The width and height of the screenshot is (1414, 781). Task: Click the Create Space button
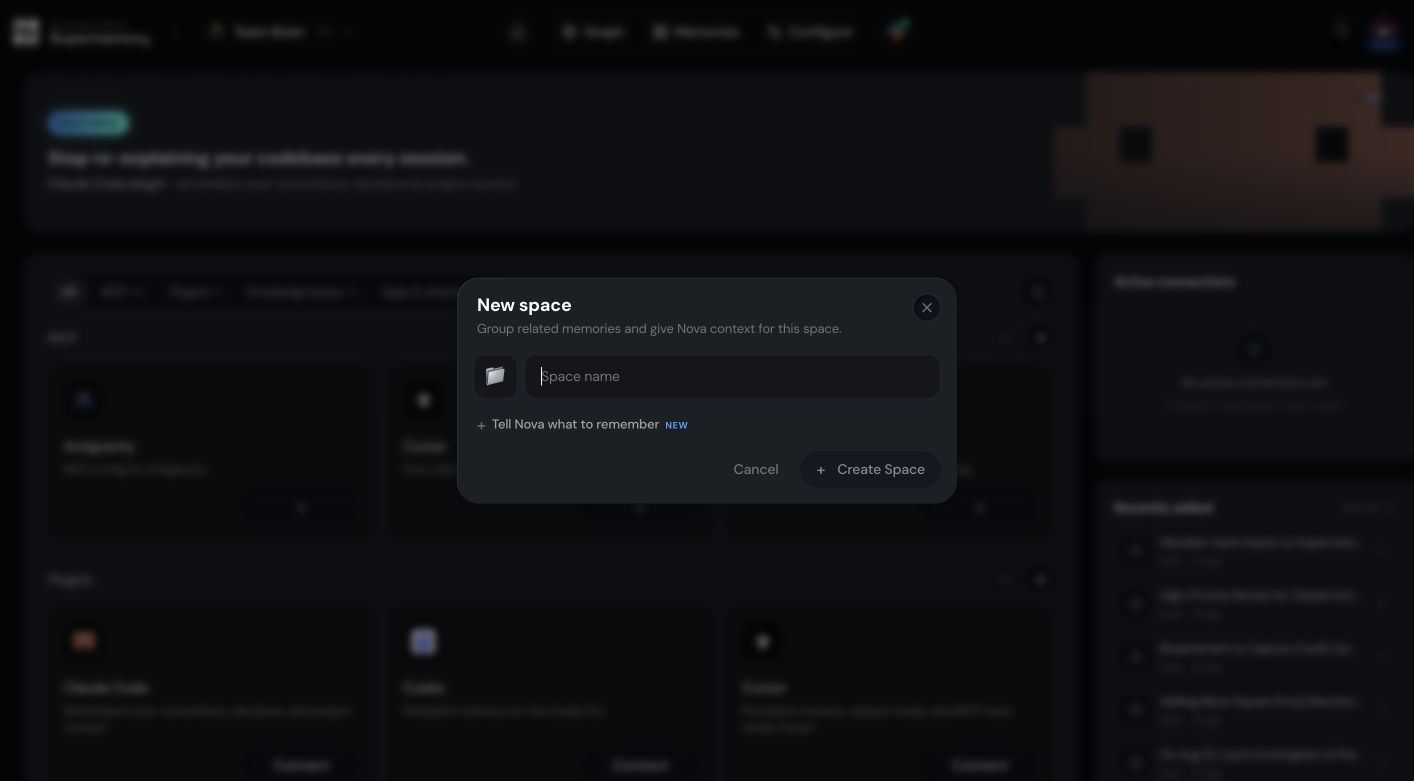[x=870, y=469]
